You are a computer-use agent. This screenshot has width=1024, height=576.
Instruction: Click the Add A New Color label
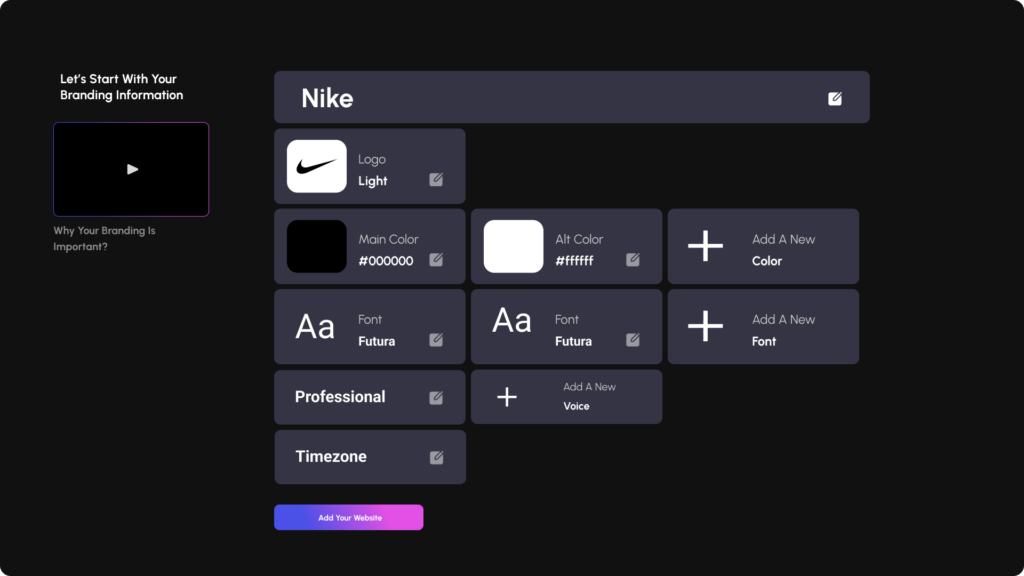(x=783, y=250)
